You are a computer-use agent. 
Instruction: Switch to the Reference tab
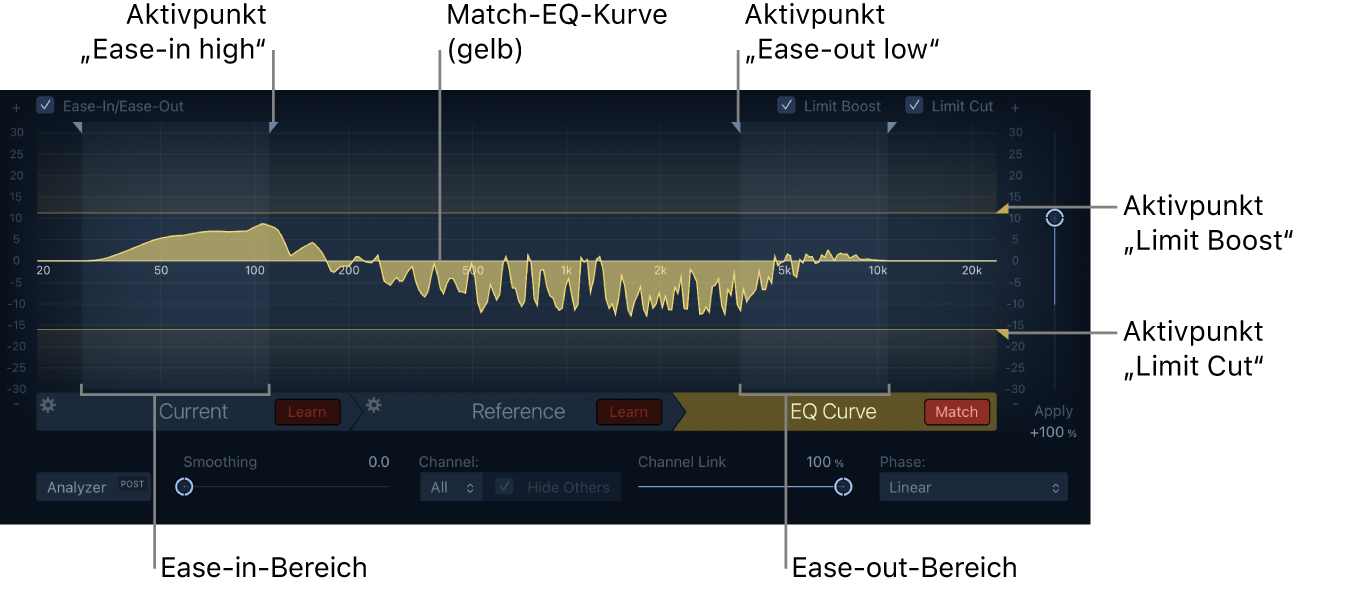click(518, 411)
